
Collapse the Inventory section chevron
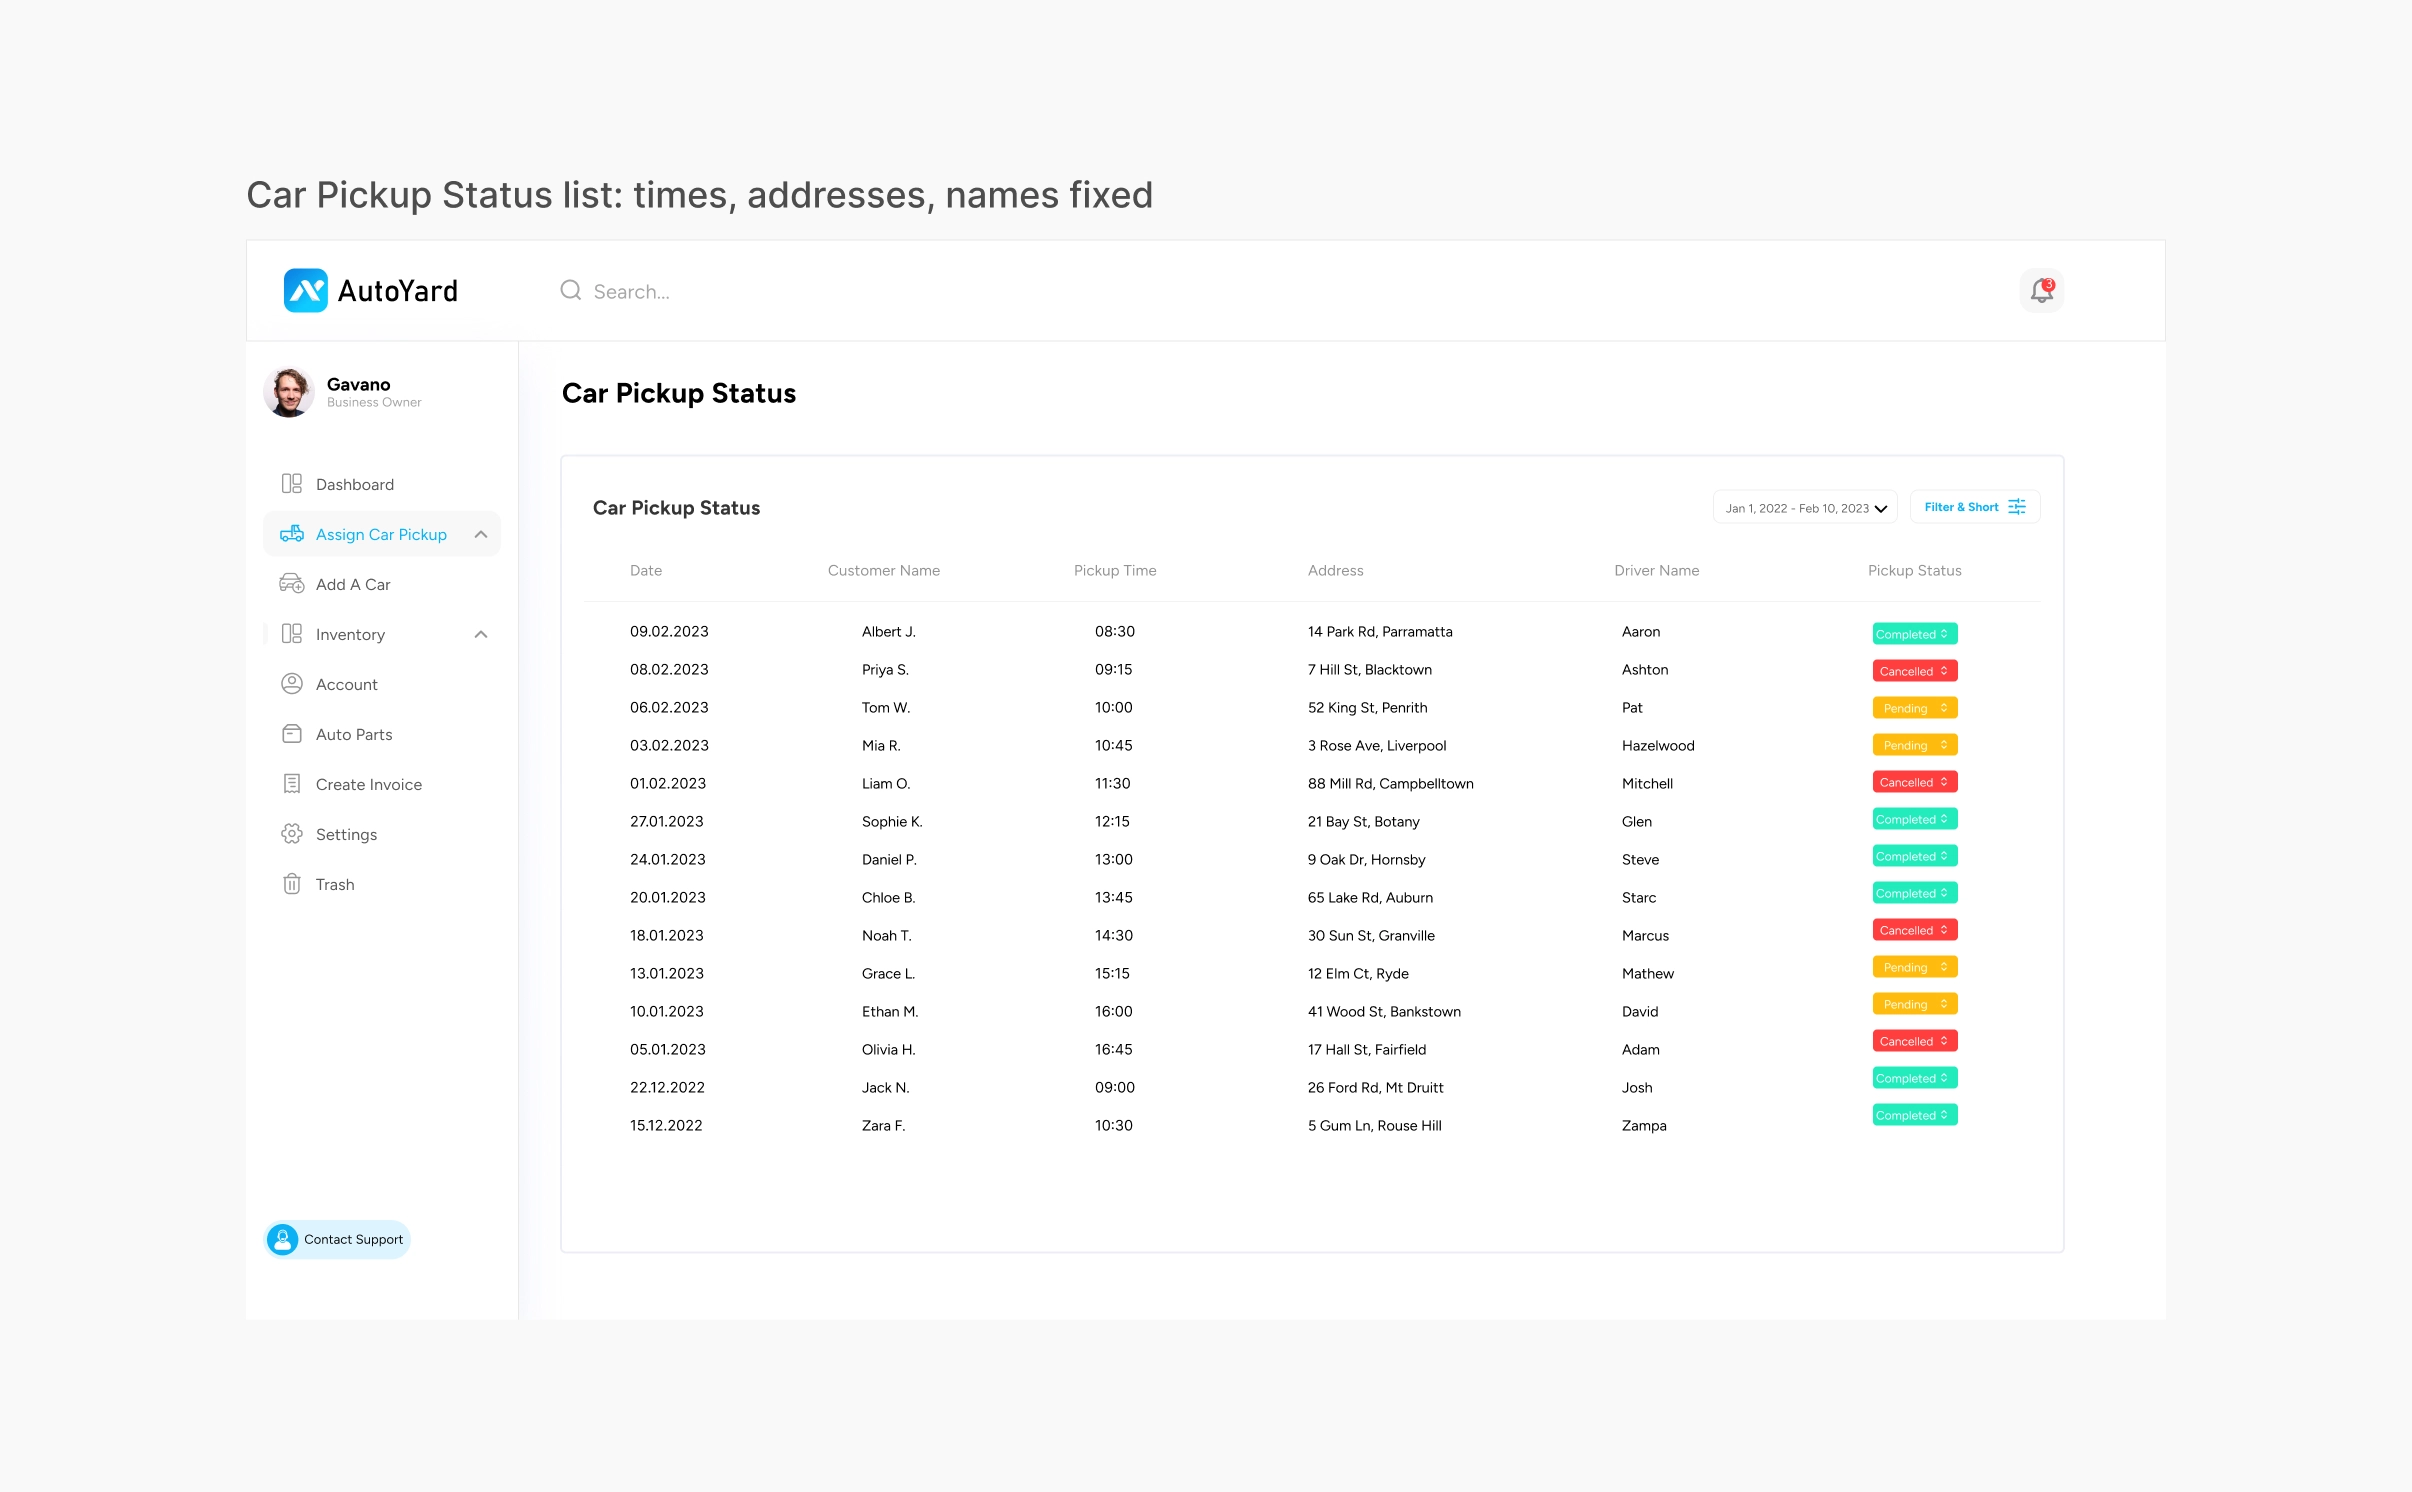tap(481, 634)
